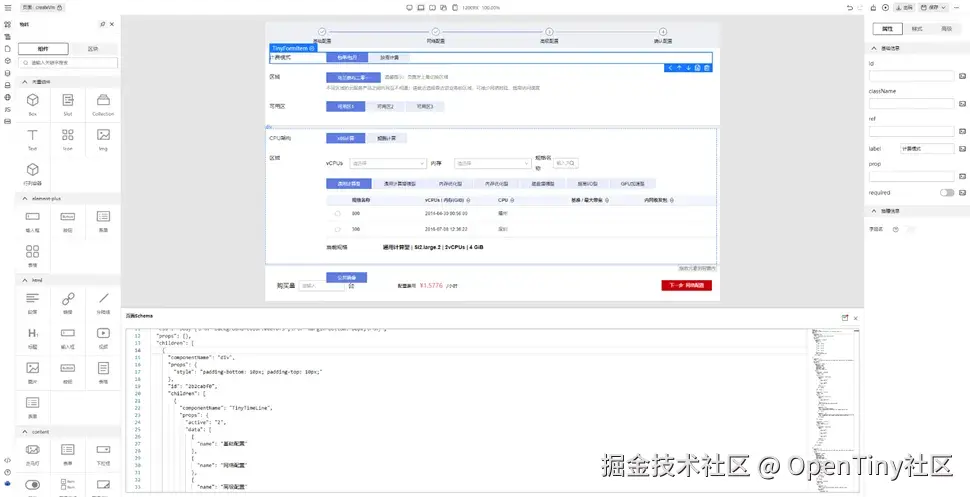Screen dimensions: 970x497
Task: Collapse the element-plus group
Action: 25,199
